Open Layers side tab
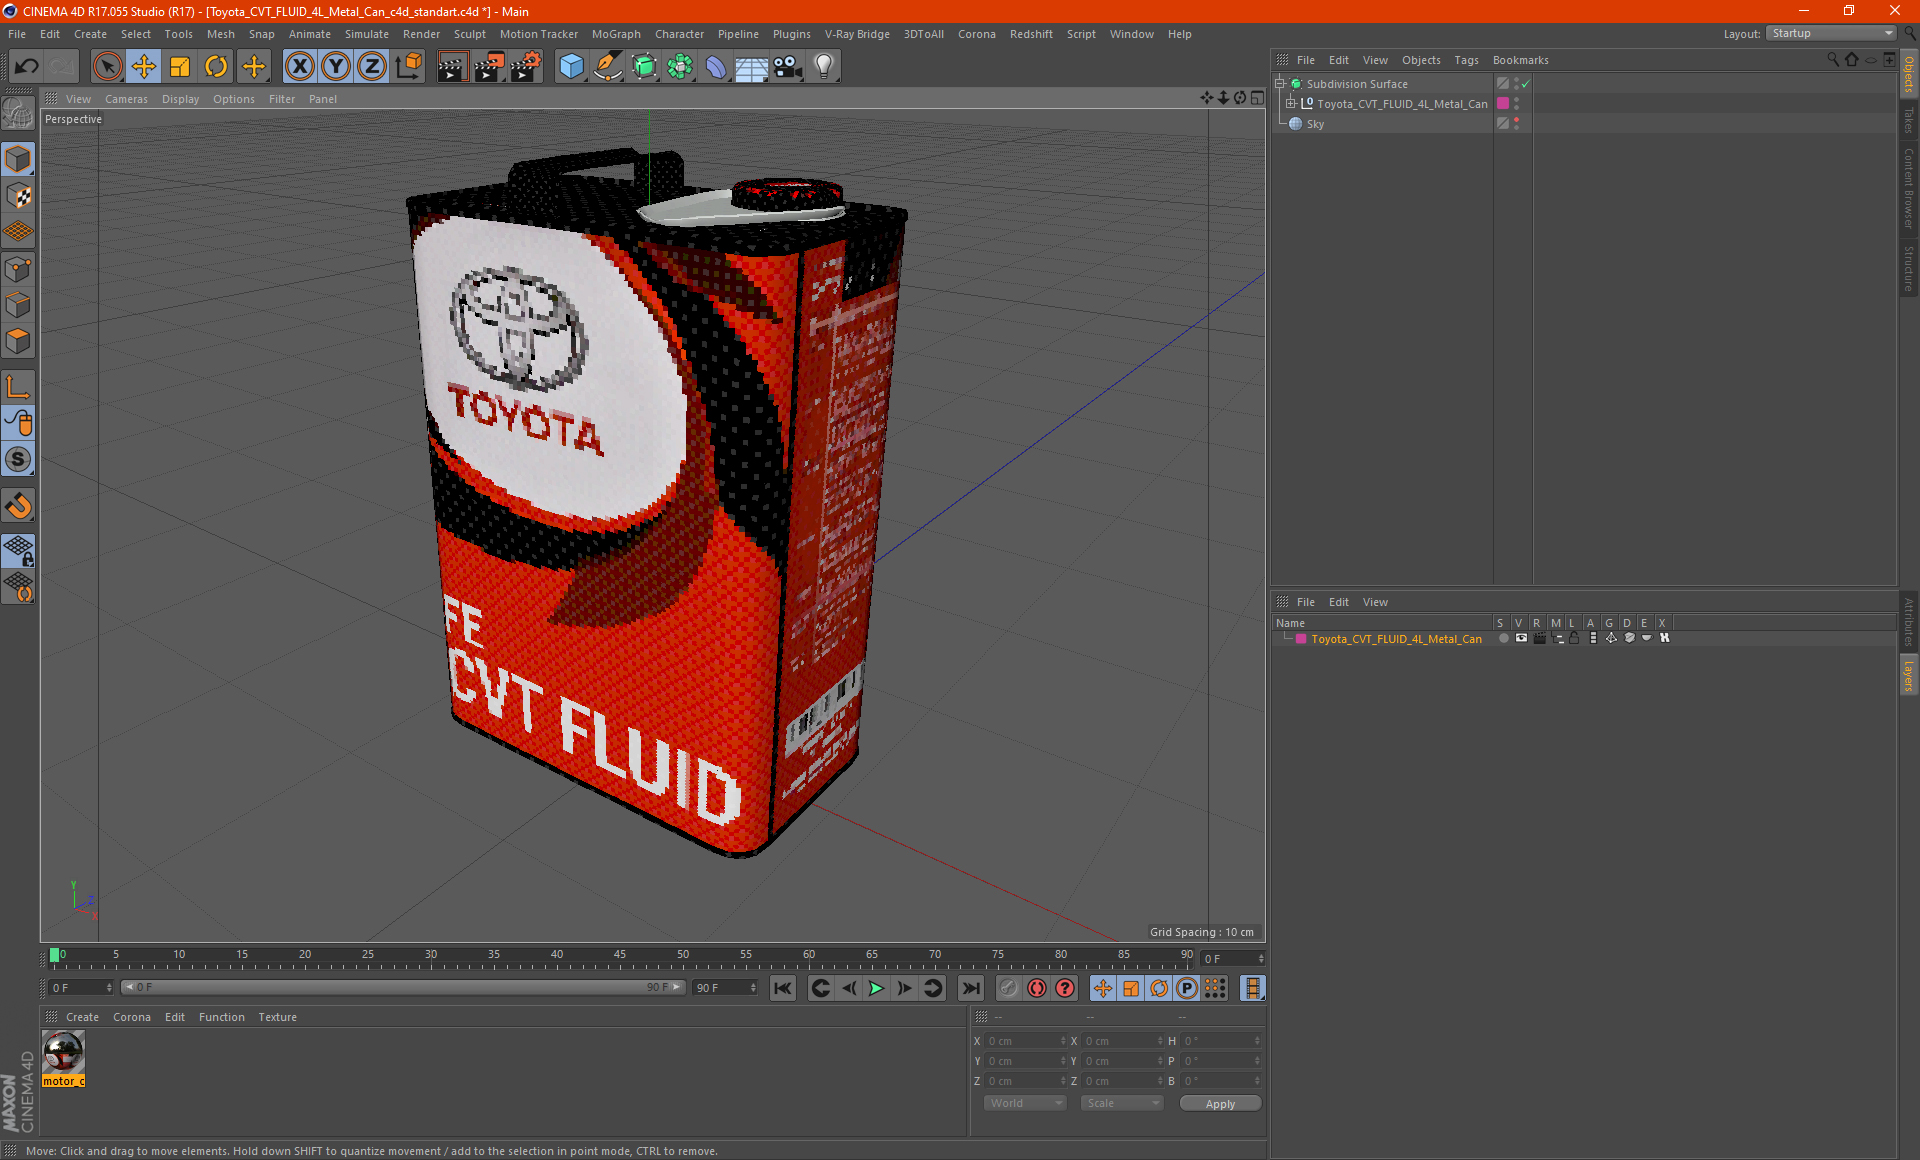The width and height of the screenshot is (1920, 1160). [x=1909, y=675]
